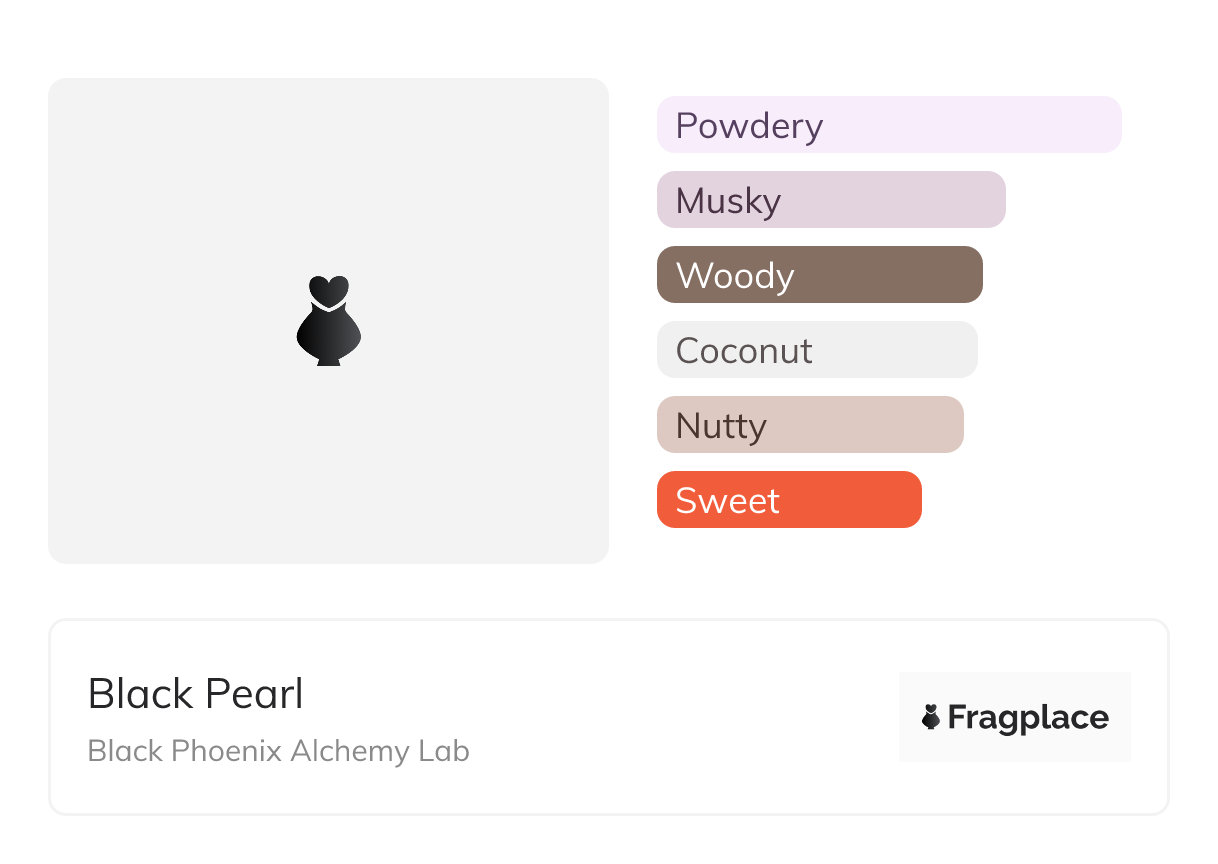Click the white "Sweet" text label

[x=727, y=501]
